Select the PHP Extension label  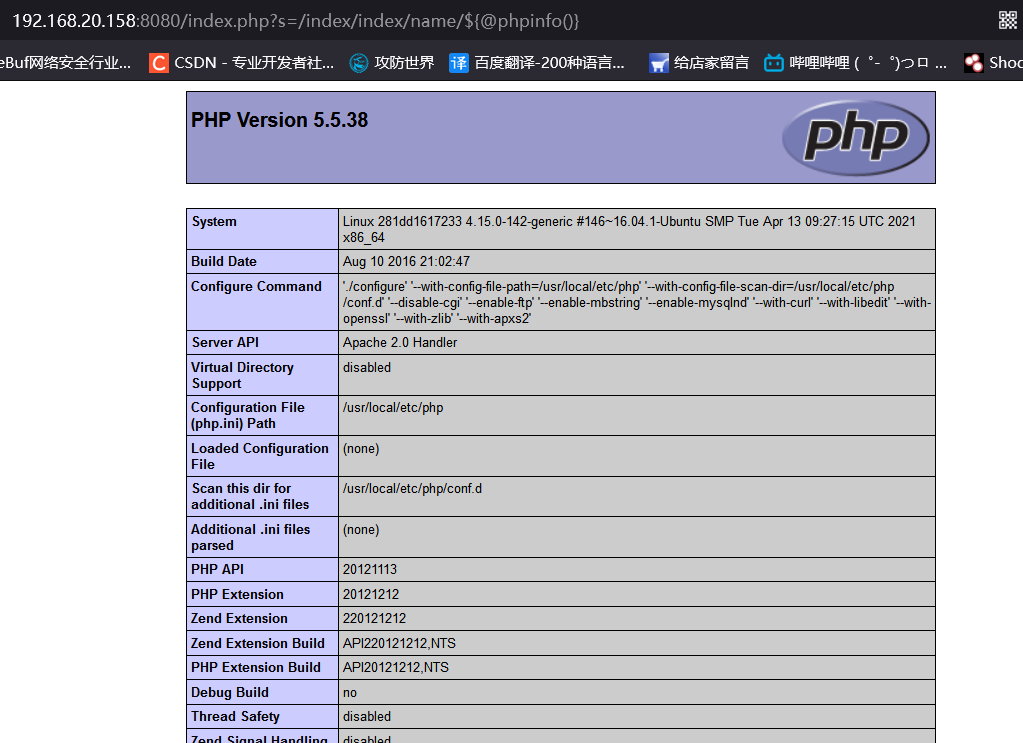(237, 594)
